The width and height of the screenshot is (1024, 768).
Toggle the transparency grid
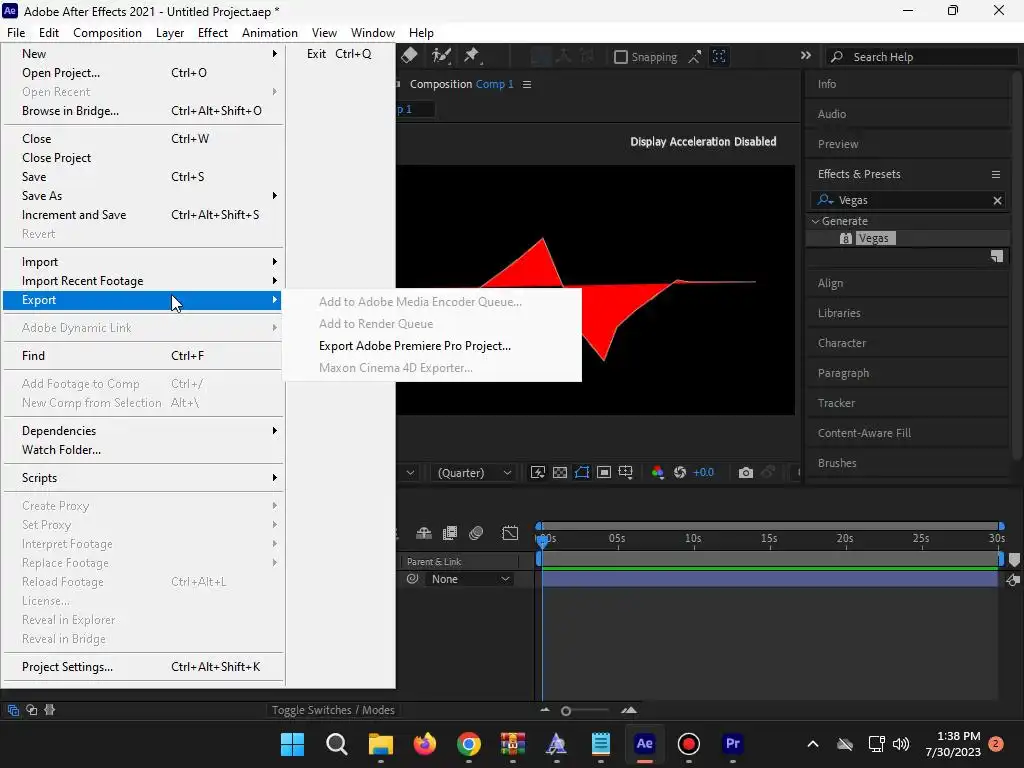click(560, 472)
